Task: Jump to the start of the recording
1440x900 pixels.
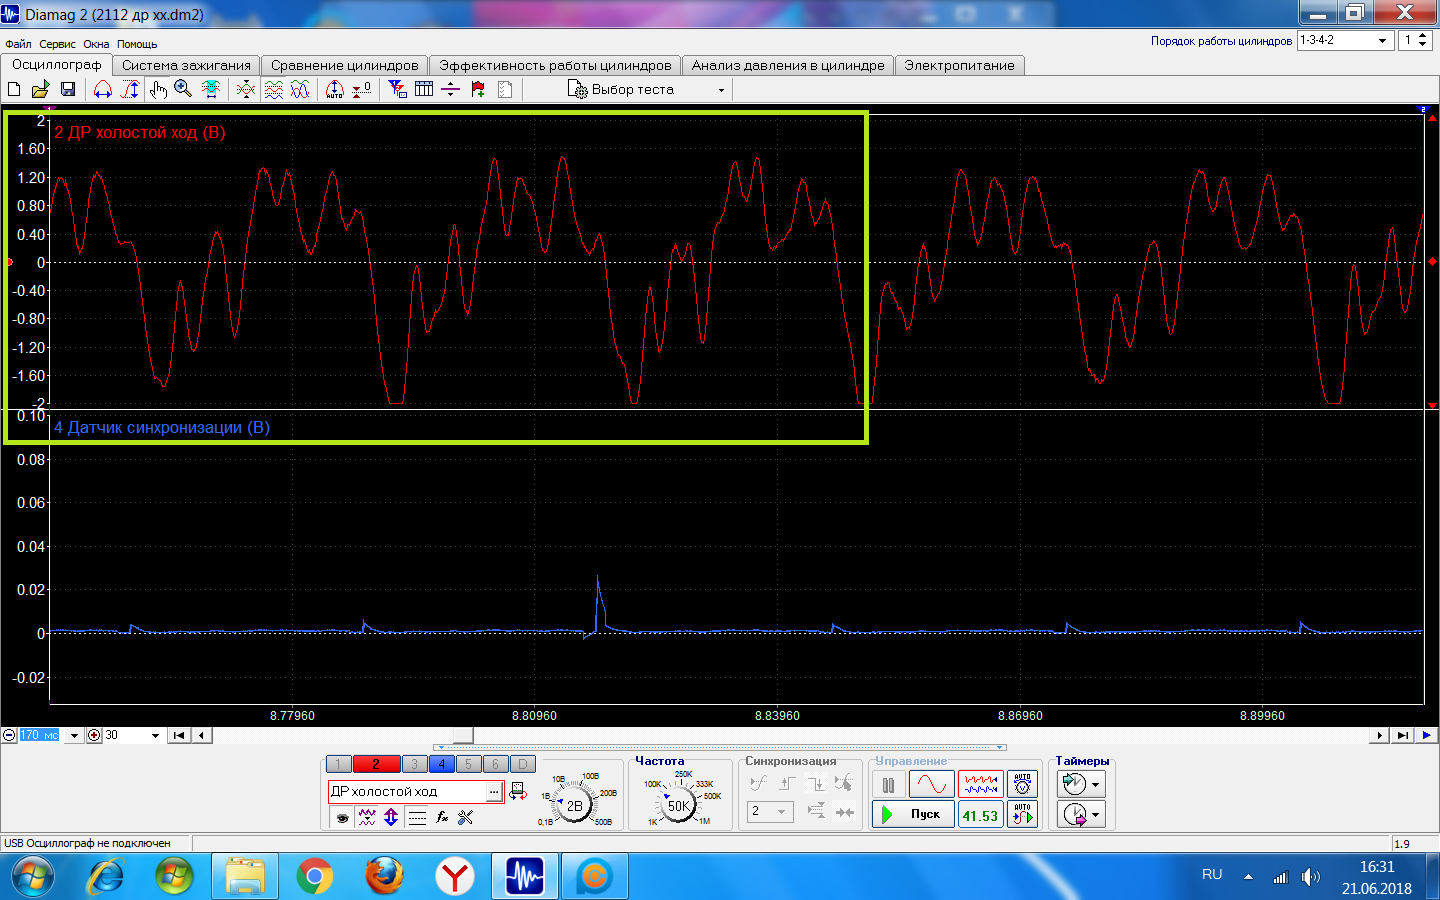Action: coord(178,735)
